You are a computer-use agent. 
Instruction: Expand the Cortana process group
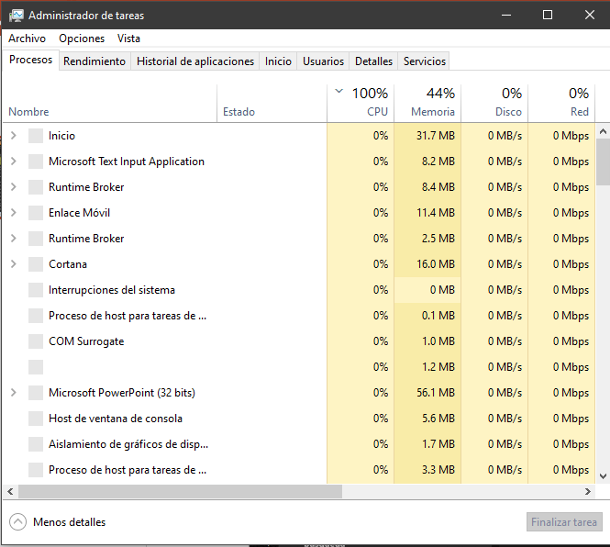point(13,264)
